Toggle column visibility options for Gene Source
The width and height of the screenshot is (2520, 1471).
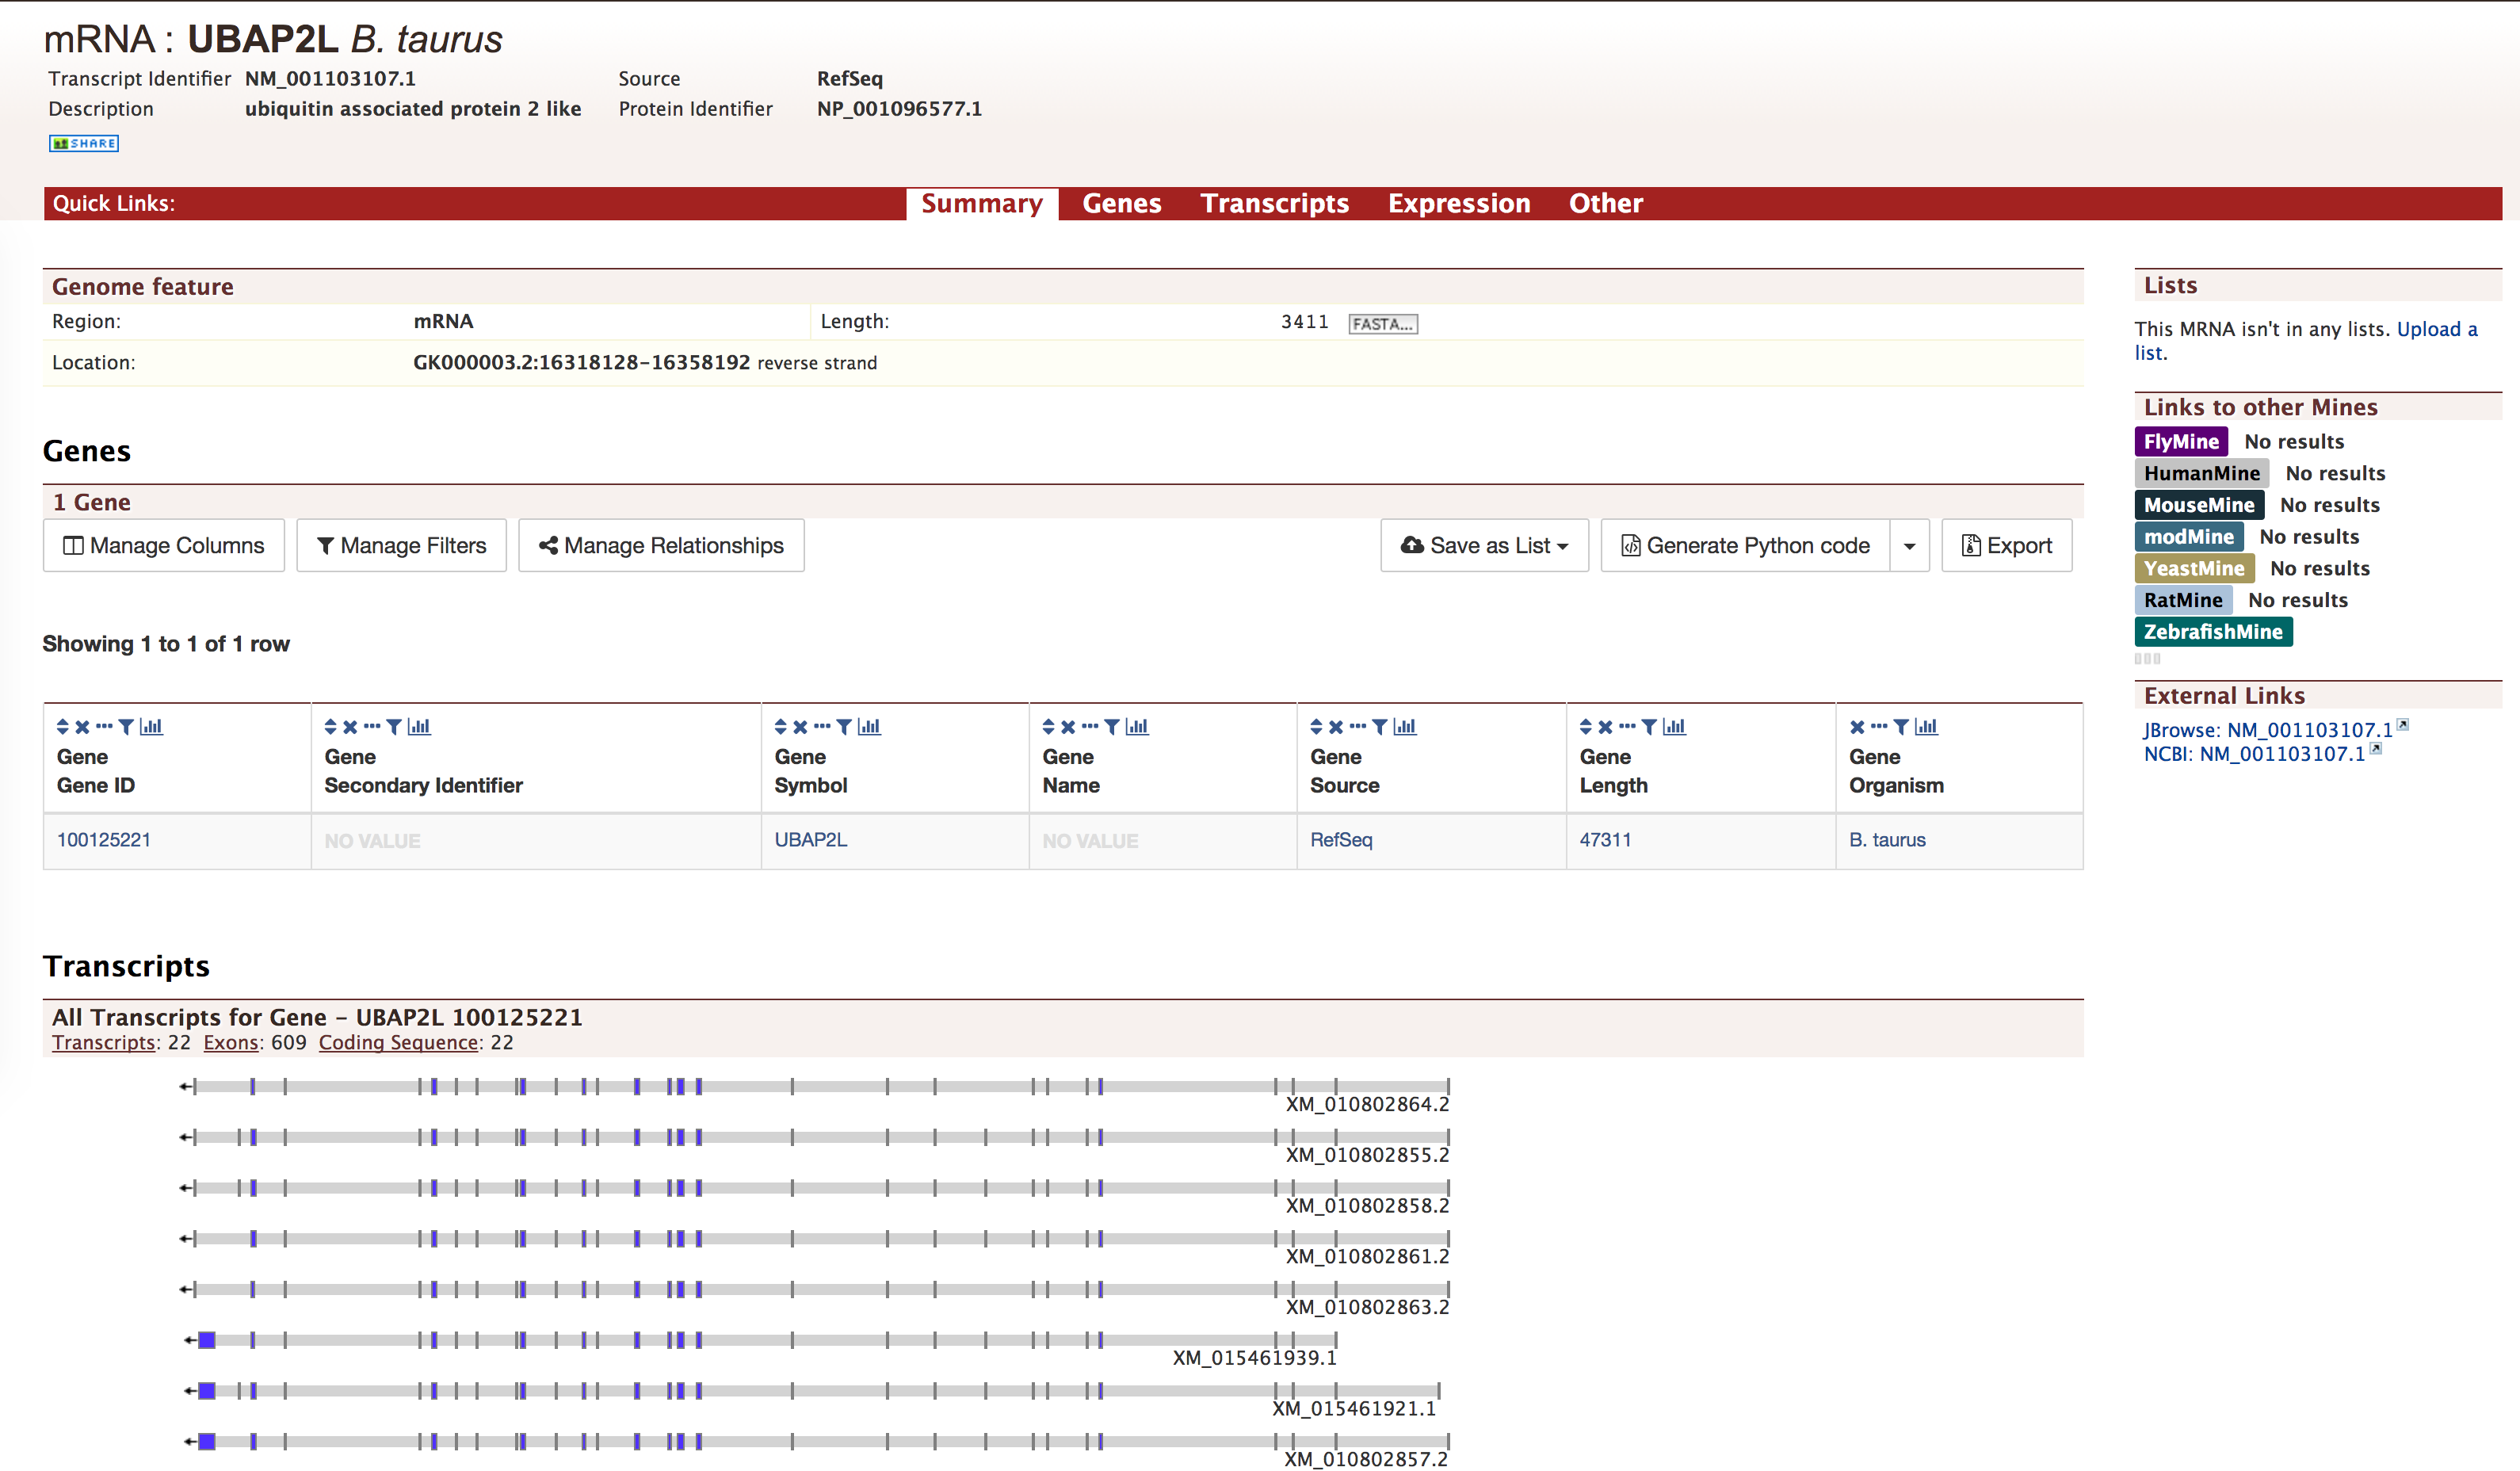coord(1357,727)
